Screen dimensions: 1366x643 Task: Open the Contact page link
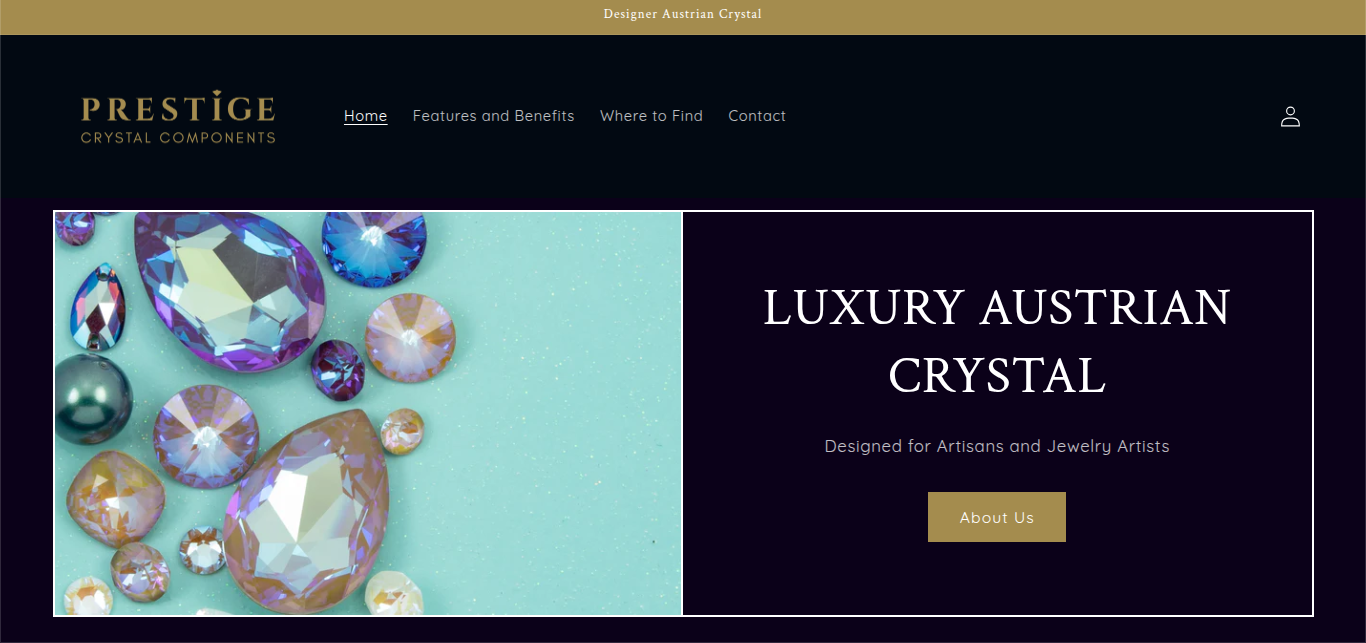click(x=757, y=116)
